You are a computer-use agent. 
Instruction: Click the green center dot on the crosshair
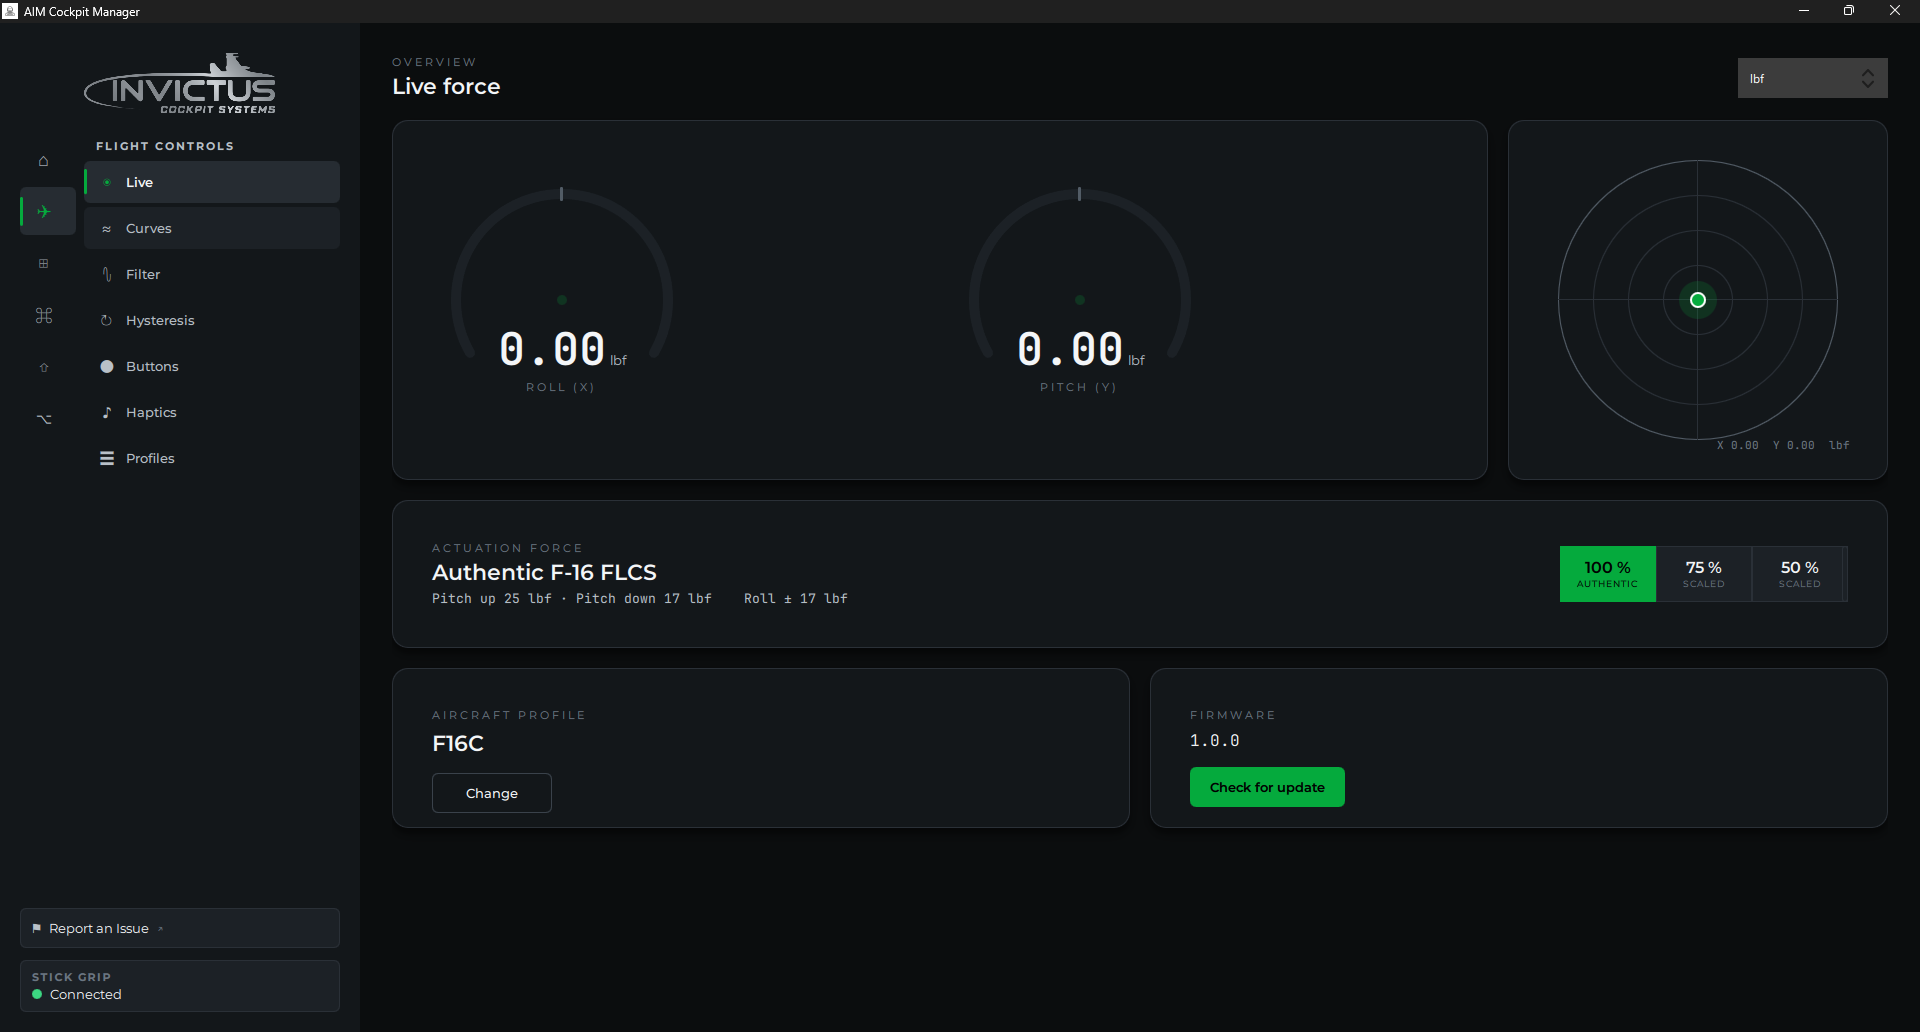coord(1697,300)
